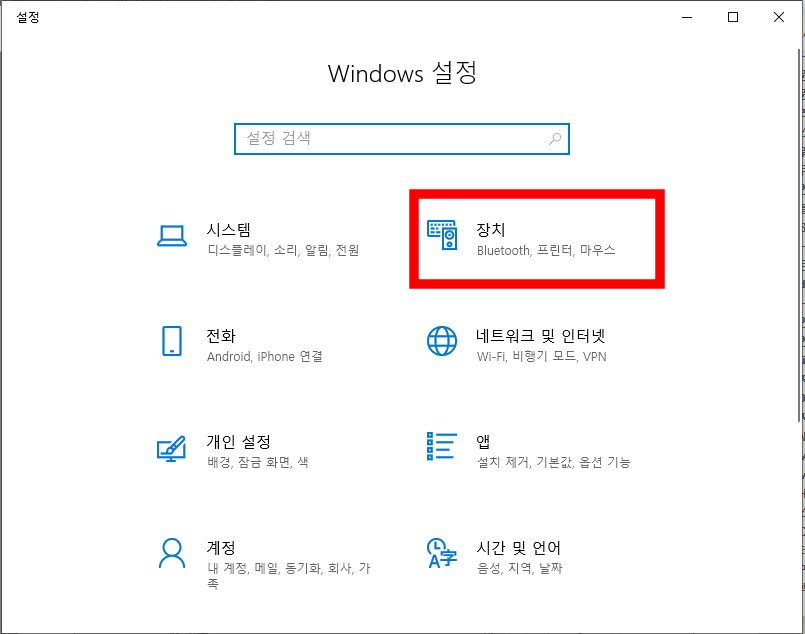The image size is (805, 634).
Task: Go to 전화 settings title
Action: [x=221, y=336]
